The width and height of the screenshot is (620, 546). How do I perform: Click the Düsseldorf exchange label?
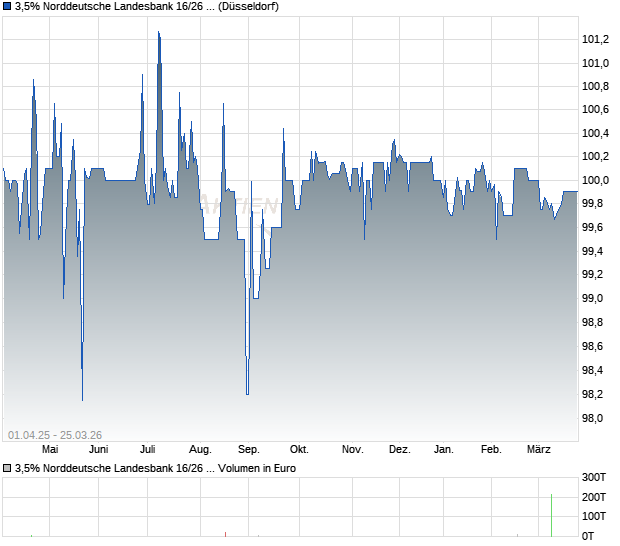click(x=248, y=7)
